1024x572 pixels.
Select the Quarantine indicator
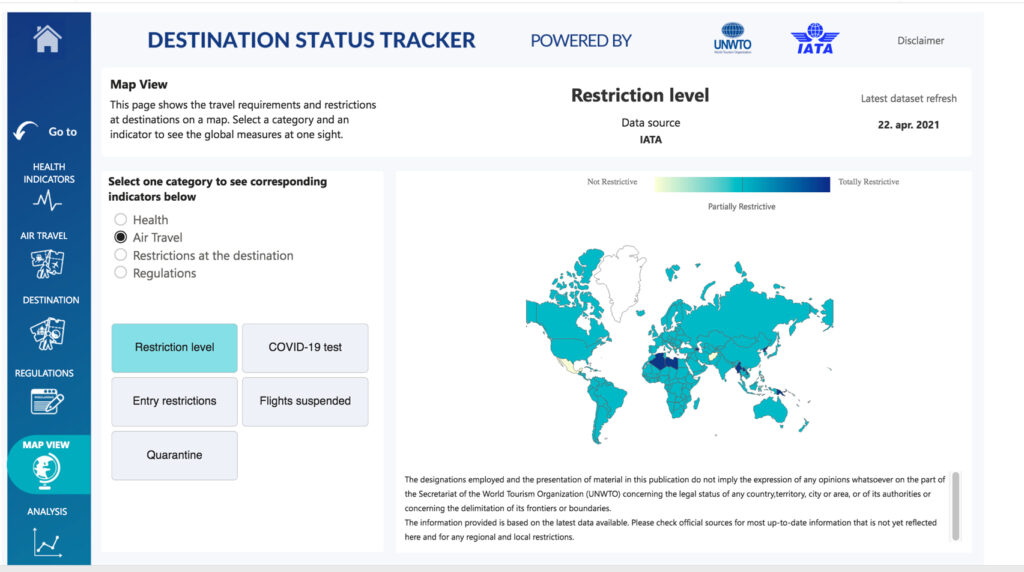(174, 455)
